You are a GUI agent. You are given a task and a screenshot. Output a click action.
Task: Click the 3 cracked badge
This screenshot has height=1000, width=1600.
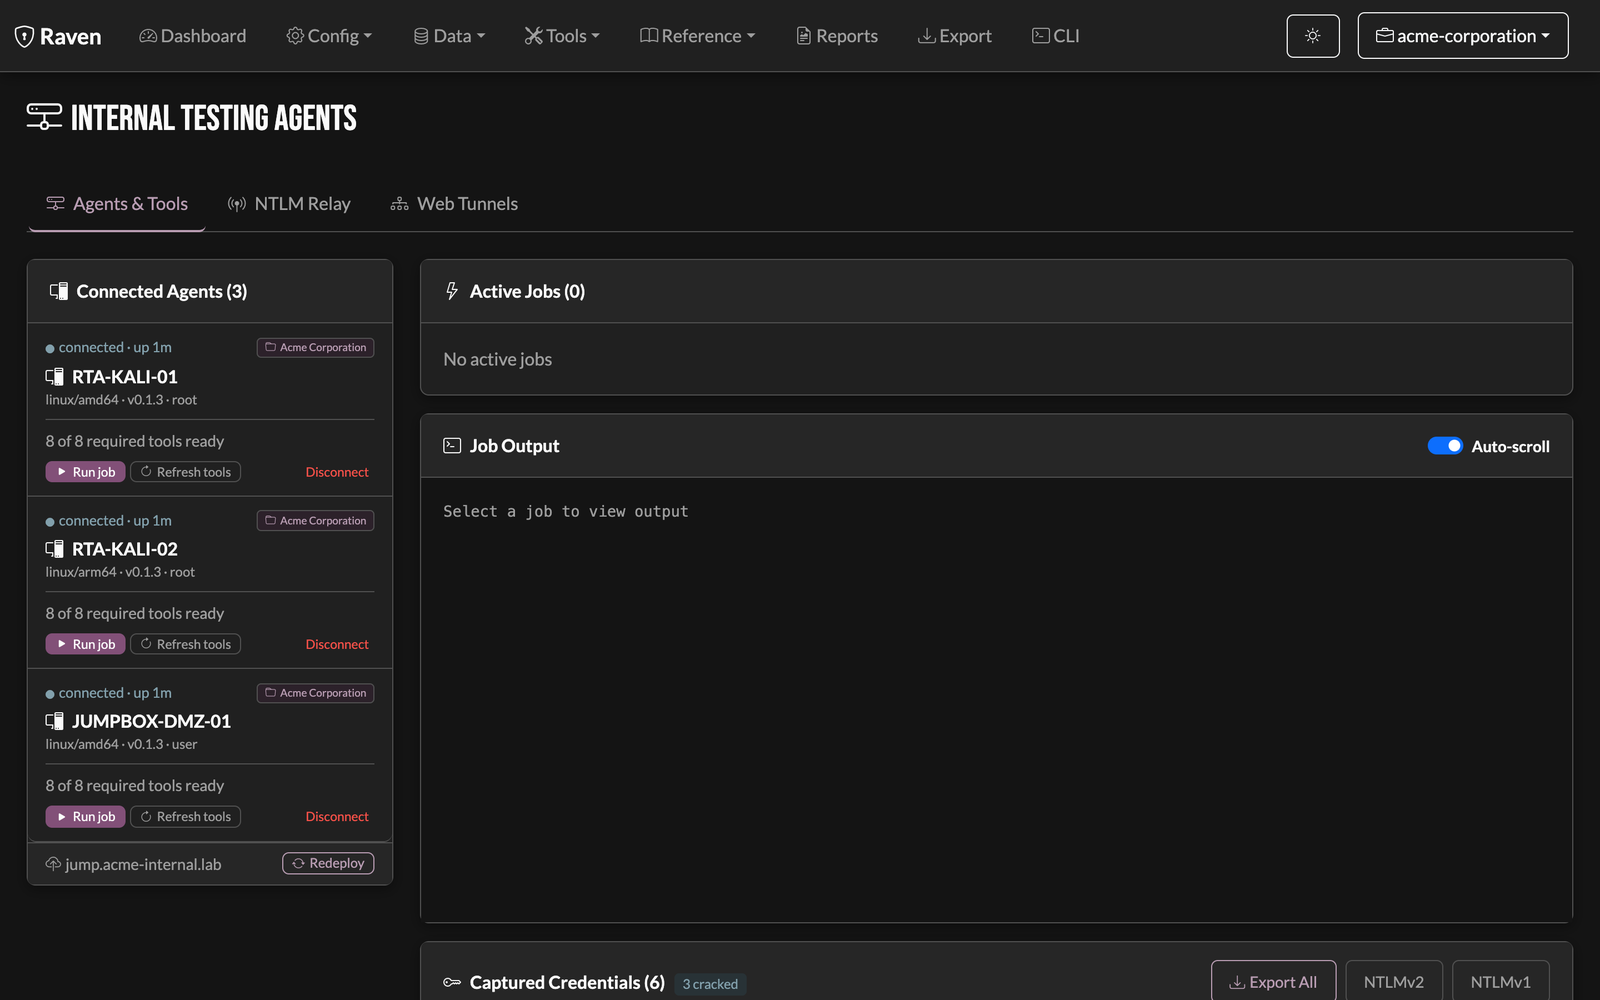pos(710,984)
